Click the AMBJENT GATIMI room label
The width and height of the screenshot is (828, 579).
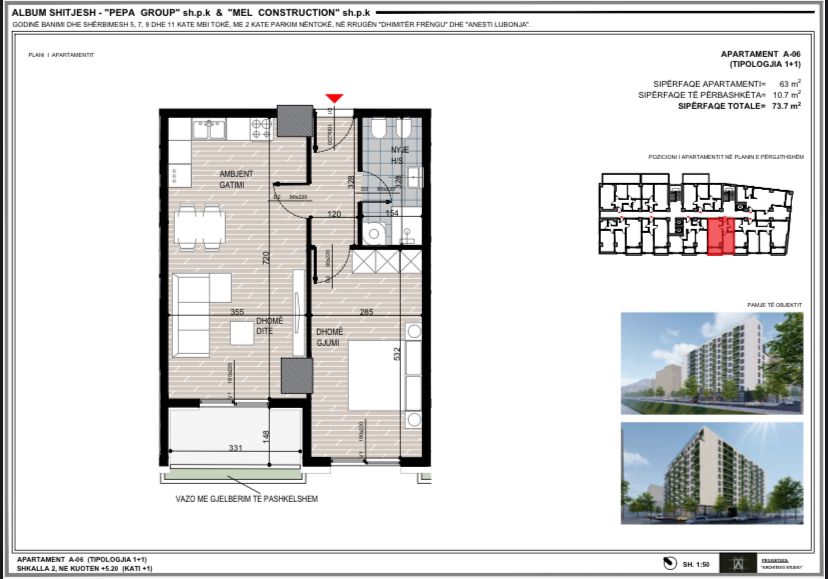[237, 178]
